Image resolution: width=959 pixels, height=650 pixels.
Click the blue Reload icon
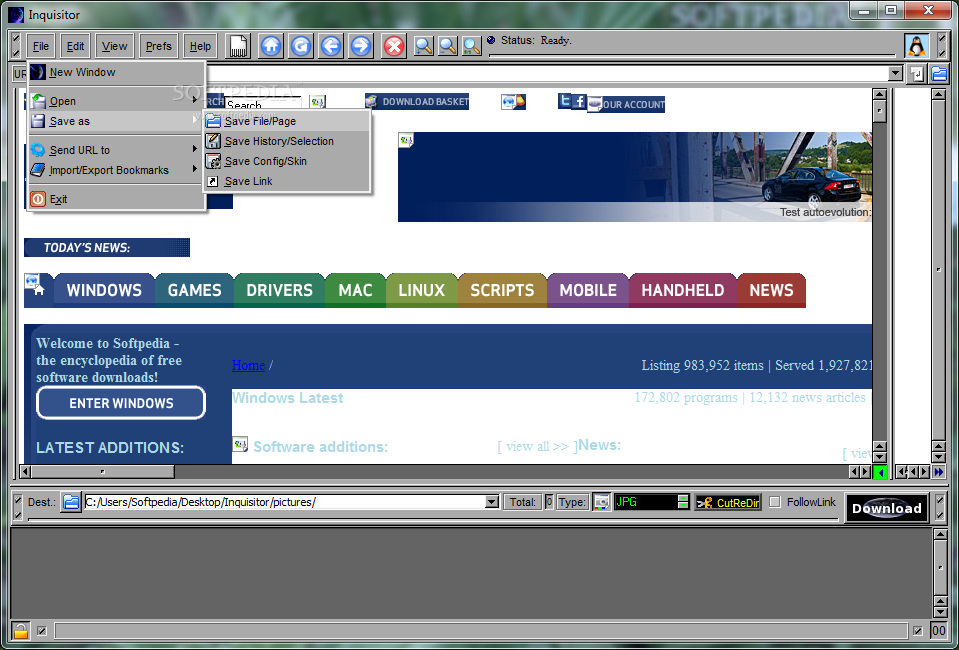[301, 46]
